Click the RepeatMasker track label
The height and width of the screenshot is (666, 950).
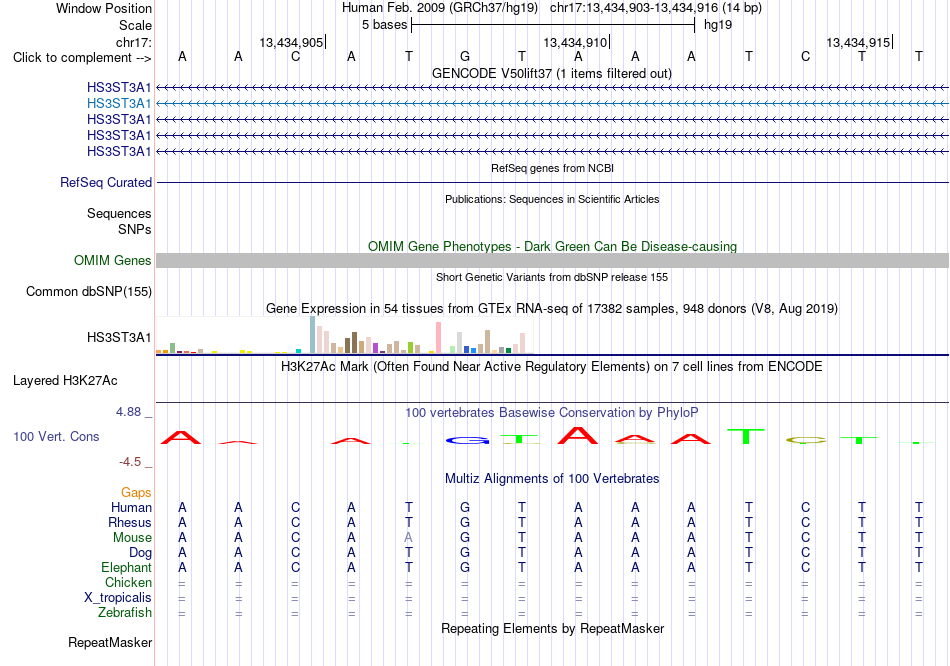(x=110, y=642)
